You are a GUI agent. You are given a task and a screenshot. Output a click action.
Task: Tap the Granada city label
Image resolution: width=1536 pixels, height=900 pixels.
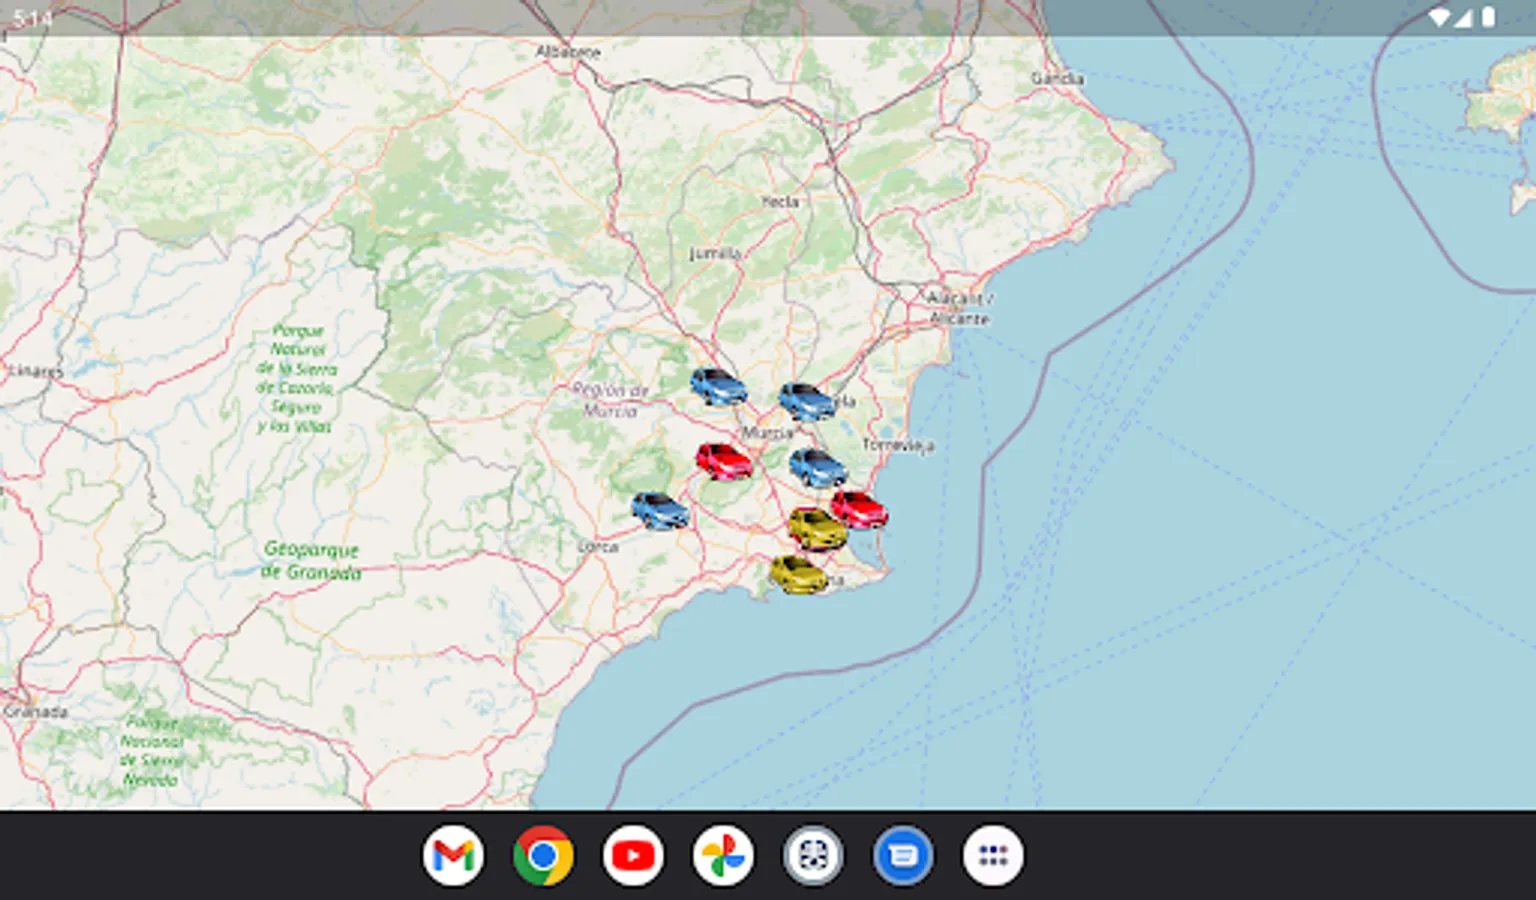(36, 712)
